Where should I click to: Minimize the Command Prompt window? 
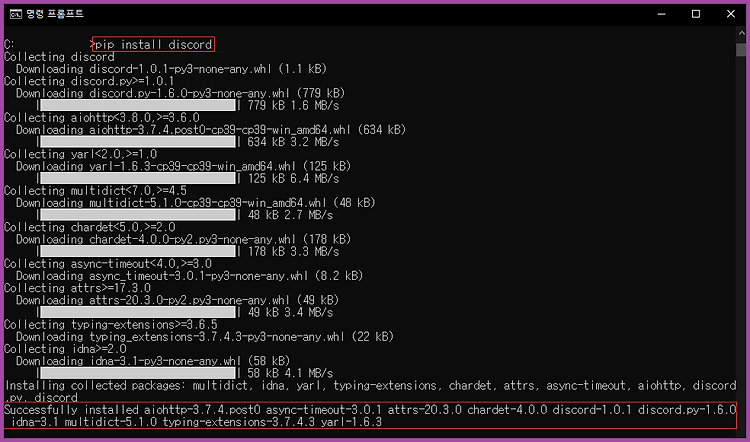[662, 14]
